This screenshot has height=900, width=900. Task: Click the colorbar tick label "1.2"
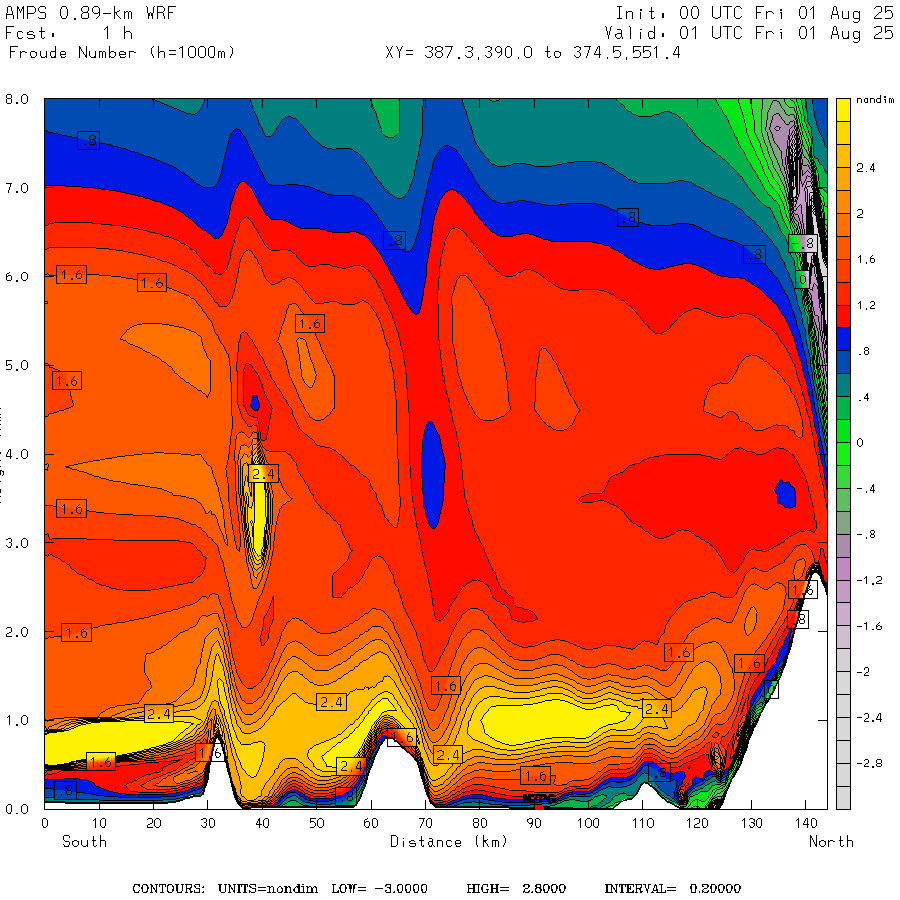[866, 305]
